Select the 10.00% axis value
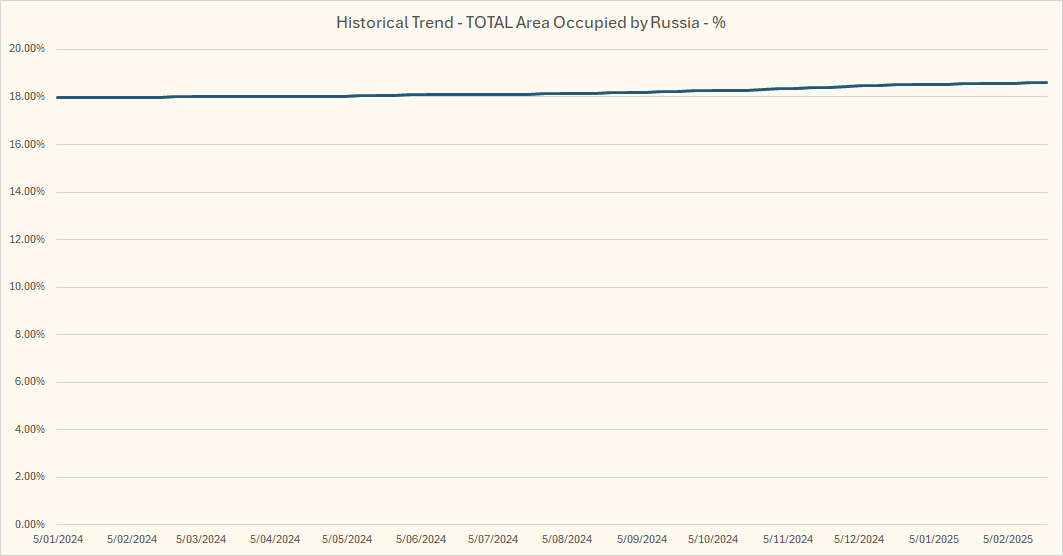The image size is (1063, 556). click(26, 287)
